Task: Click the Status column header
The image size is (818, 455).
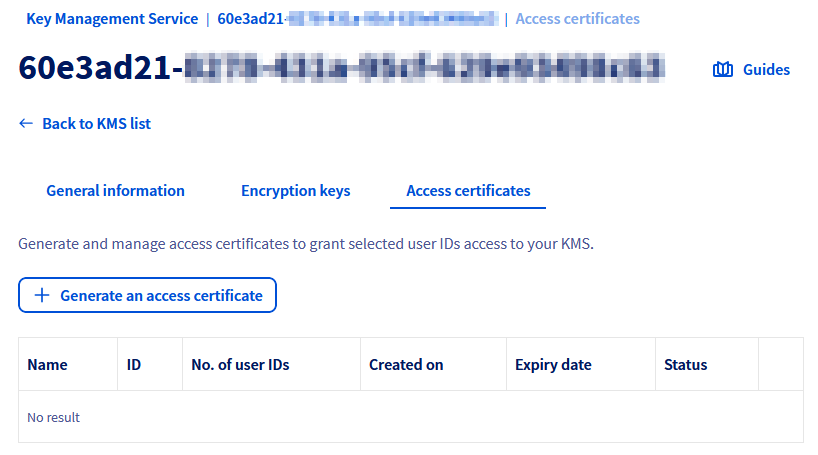Action: click(685, 365)
